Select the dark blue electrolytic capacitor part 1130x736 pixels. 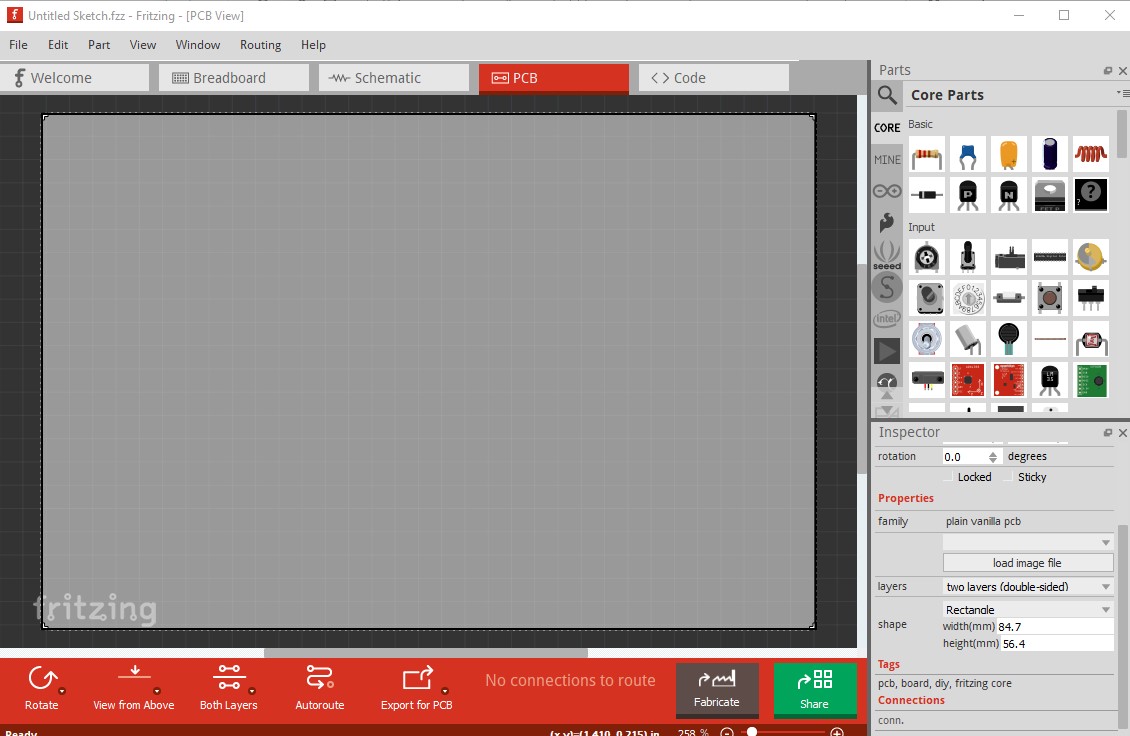click(1050, 154)
